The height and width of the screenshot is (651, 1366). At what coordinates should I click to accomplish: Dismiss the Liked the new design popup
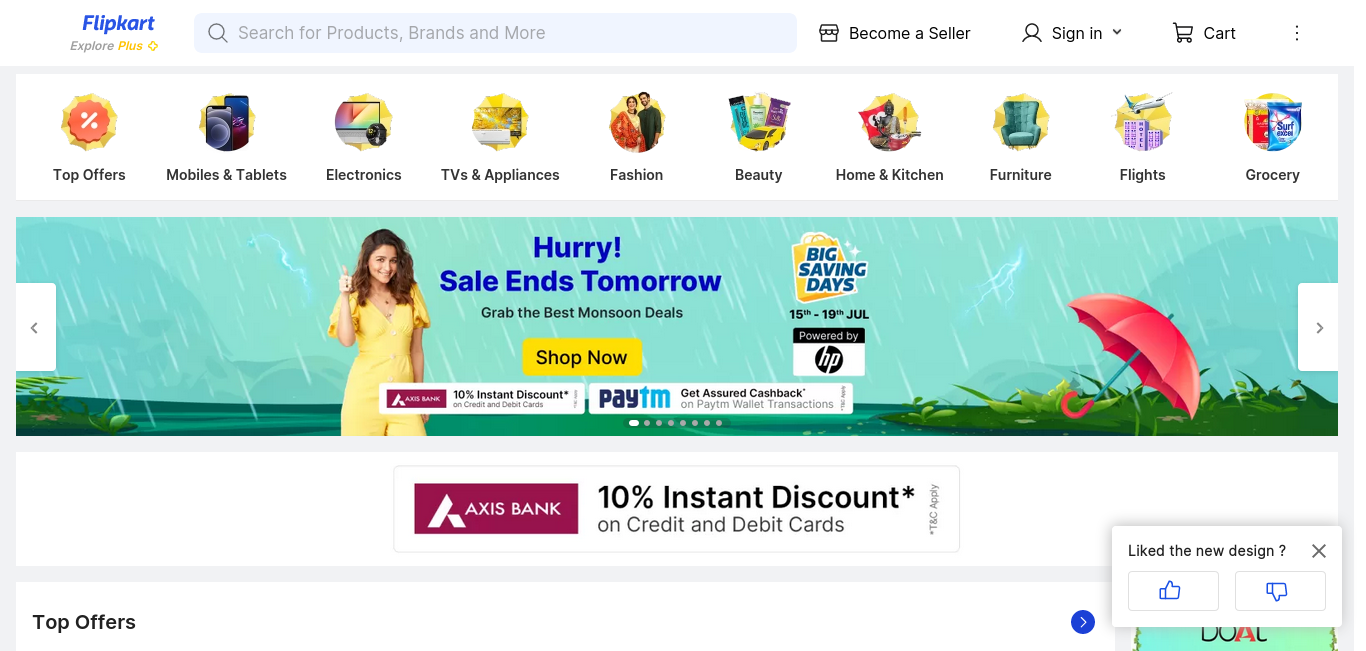[x=1319, y=551]
